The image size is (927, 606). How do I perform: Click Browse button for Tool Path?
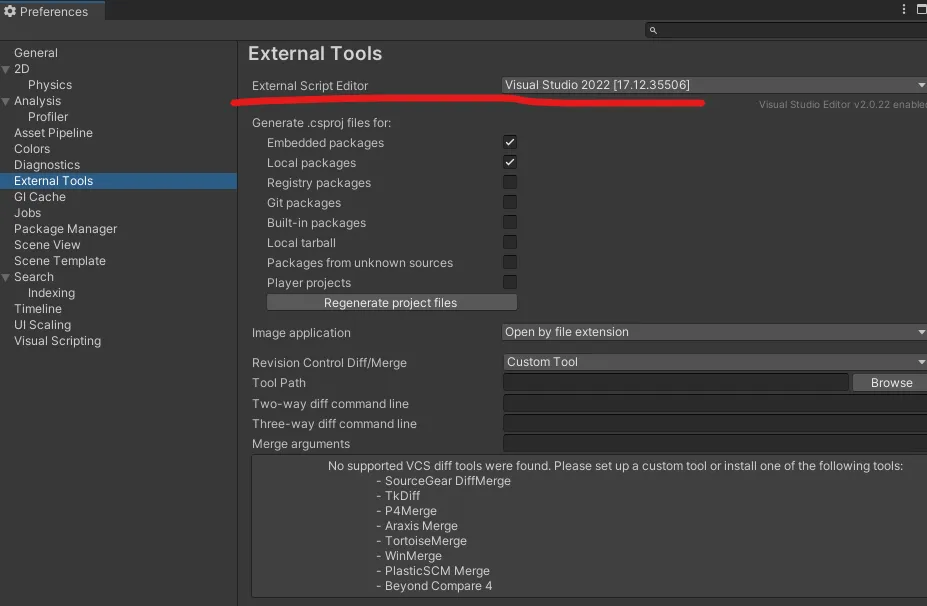890,383
